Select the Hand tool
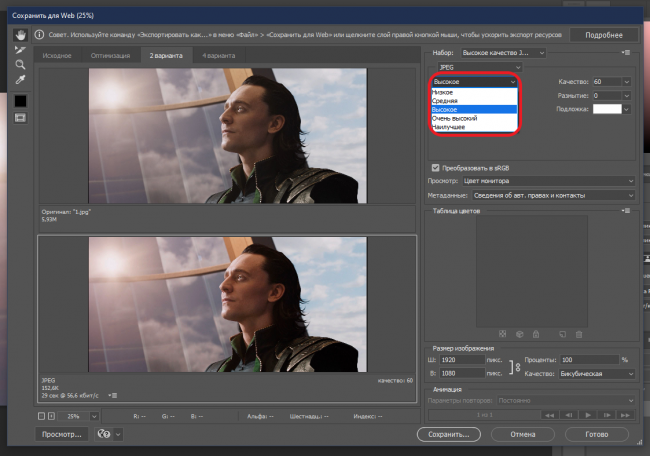The width and height of the screenshot is (650, 456). pyautogui.click(x=20, y=35)
